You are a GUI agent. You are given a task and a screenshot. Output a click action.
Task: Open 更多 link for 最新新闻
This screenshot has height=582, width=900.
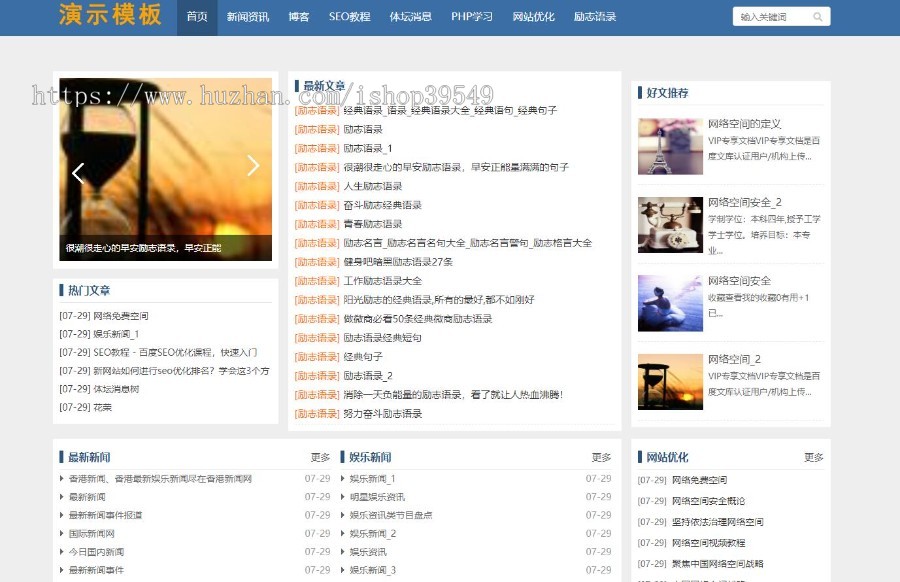tap(320, 457)
